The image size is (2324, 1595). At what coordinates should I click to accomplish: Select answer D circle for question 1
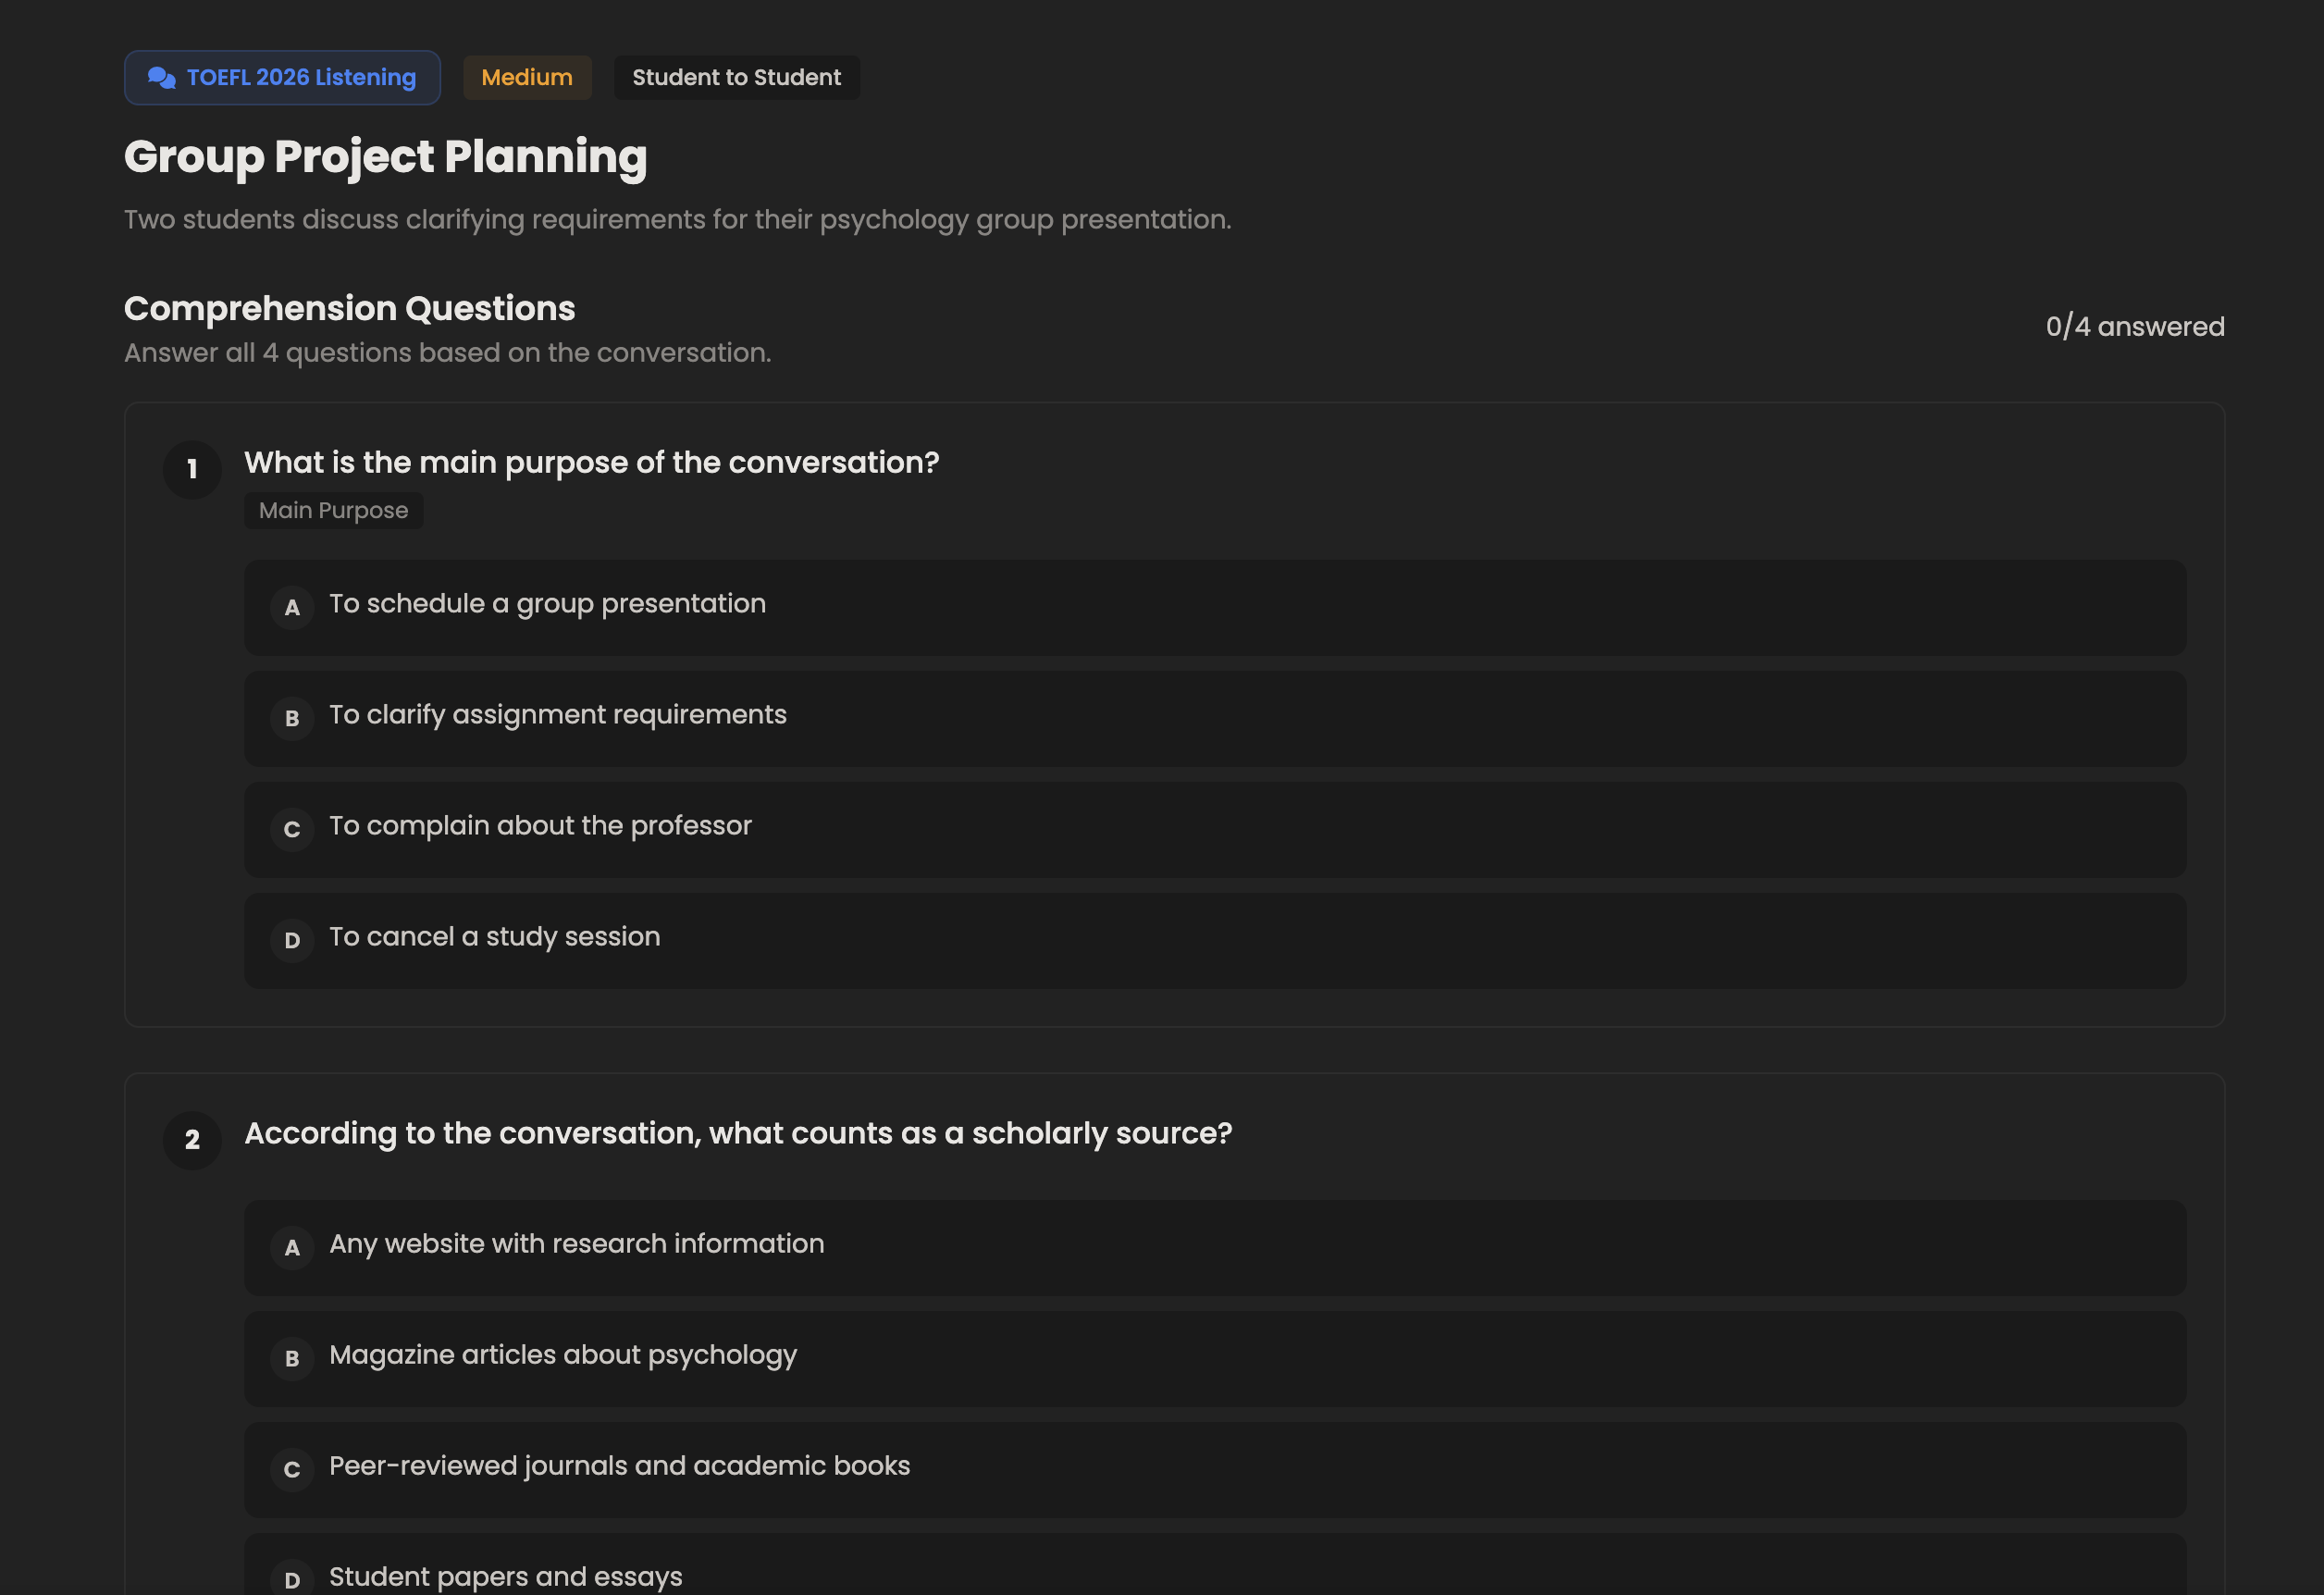tap(292, 941)
